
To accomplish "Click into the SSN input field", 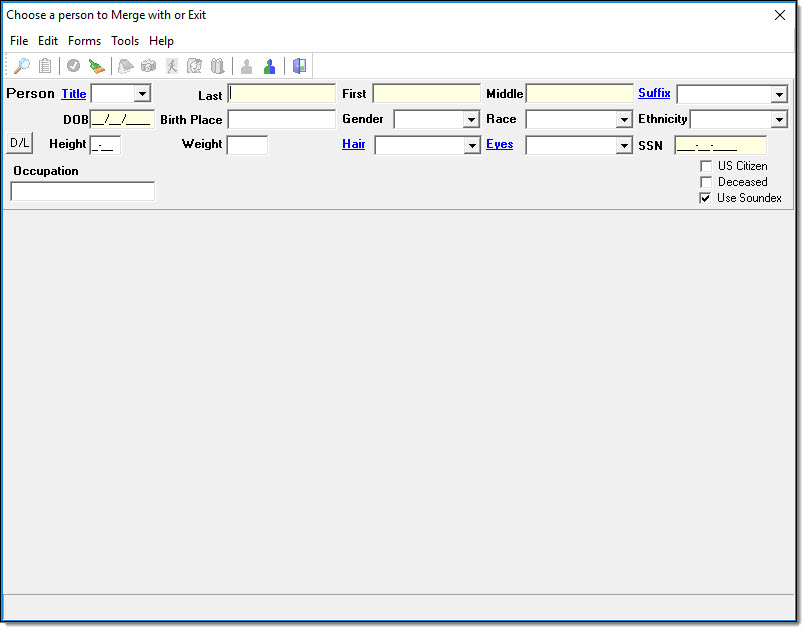I will point(720,145).
